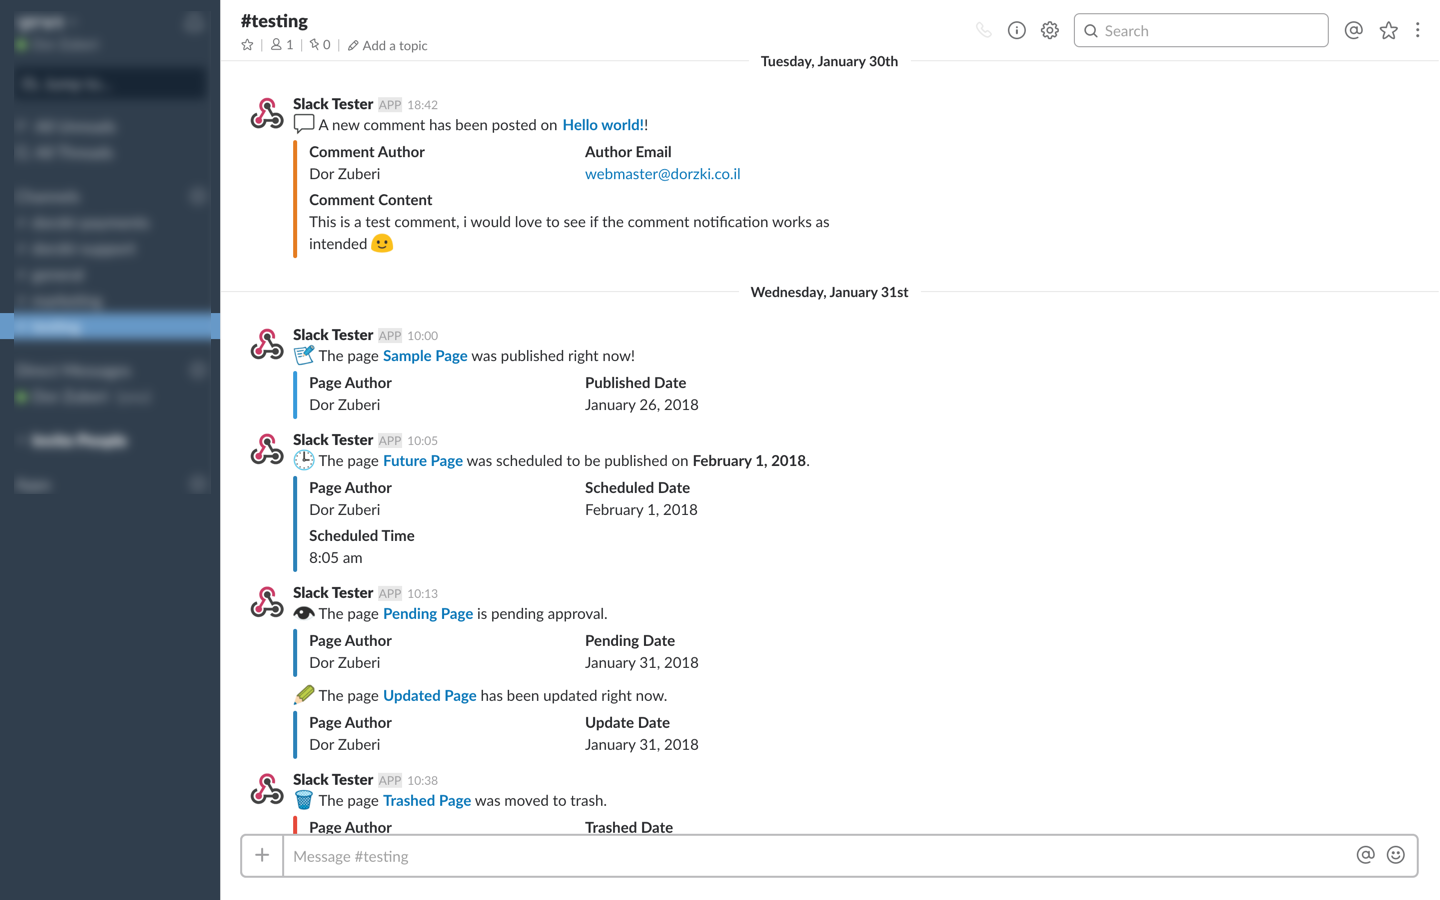Click the @ mention icon in the message box

pyautogui.click(x=1365, y=855)
